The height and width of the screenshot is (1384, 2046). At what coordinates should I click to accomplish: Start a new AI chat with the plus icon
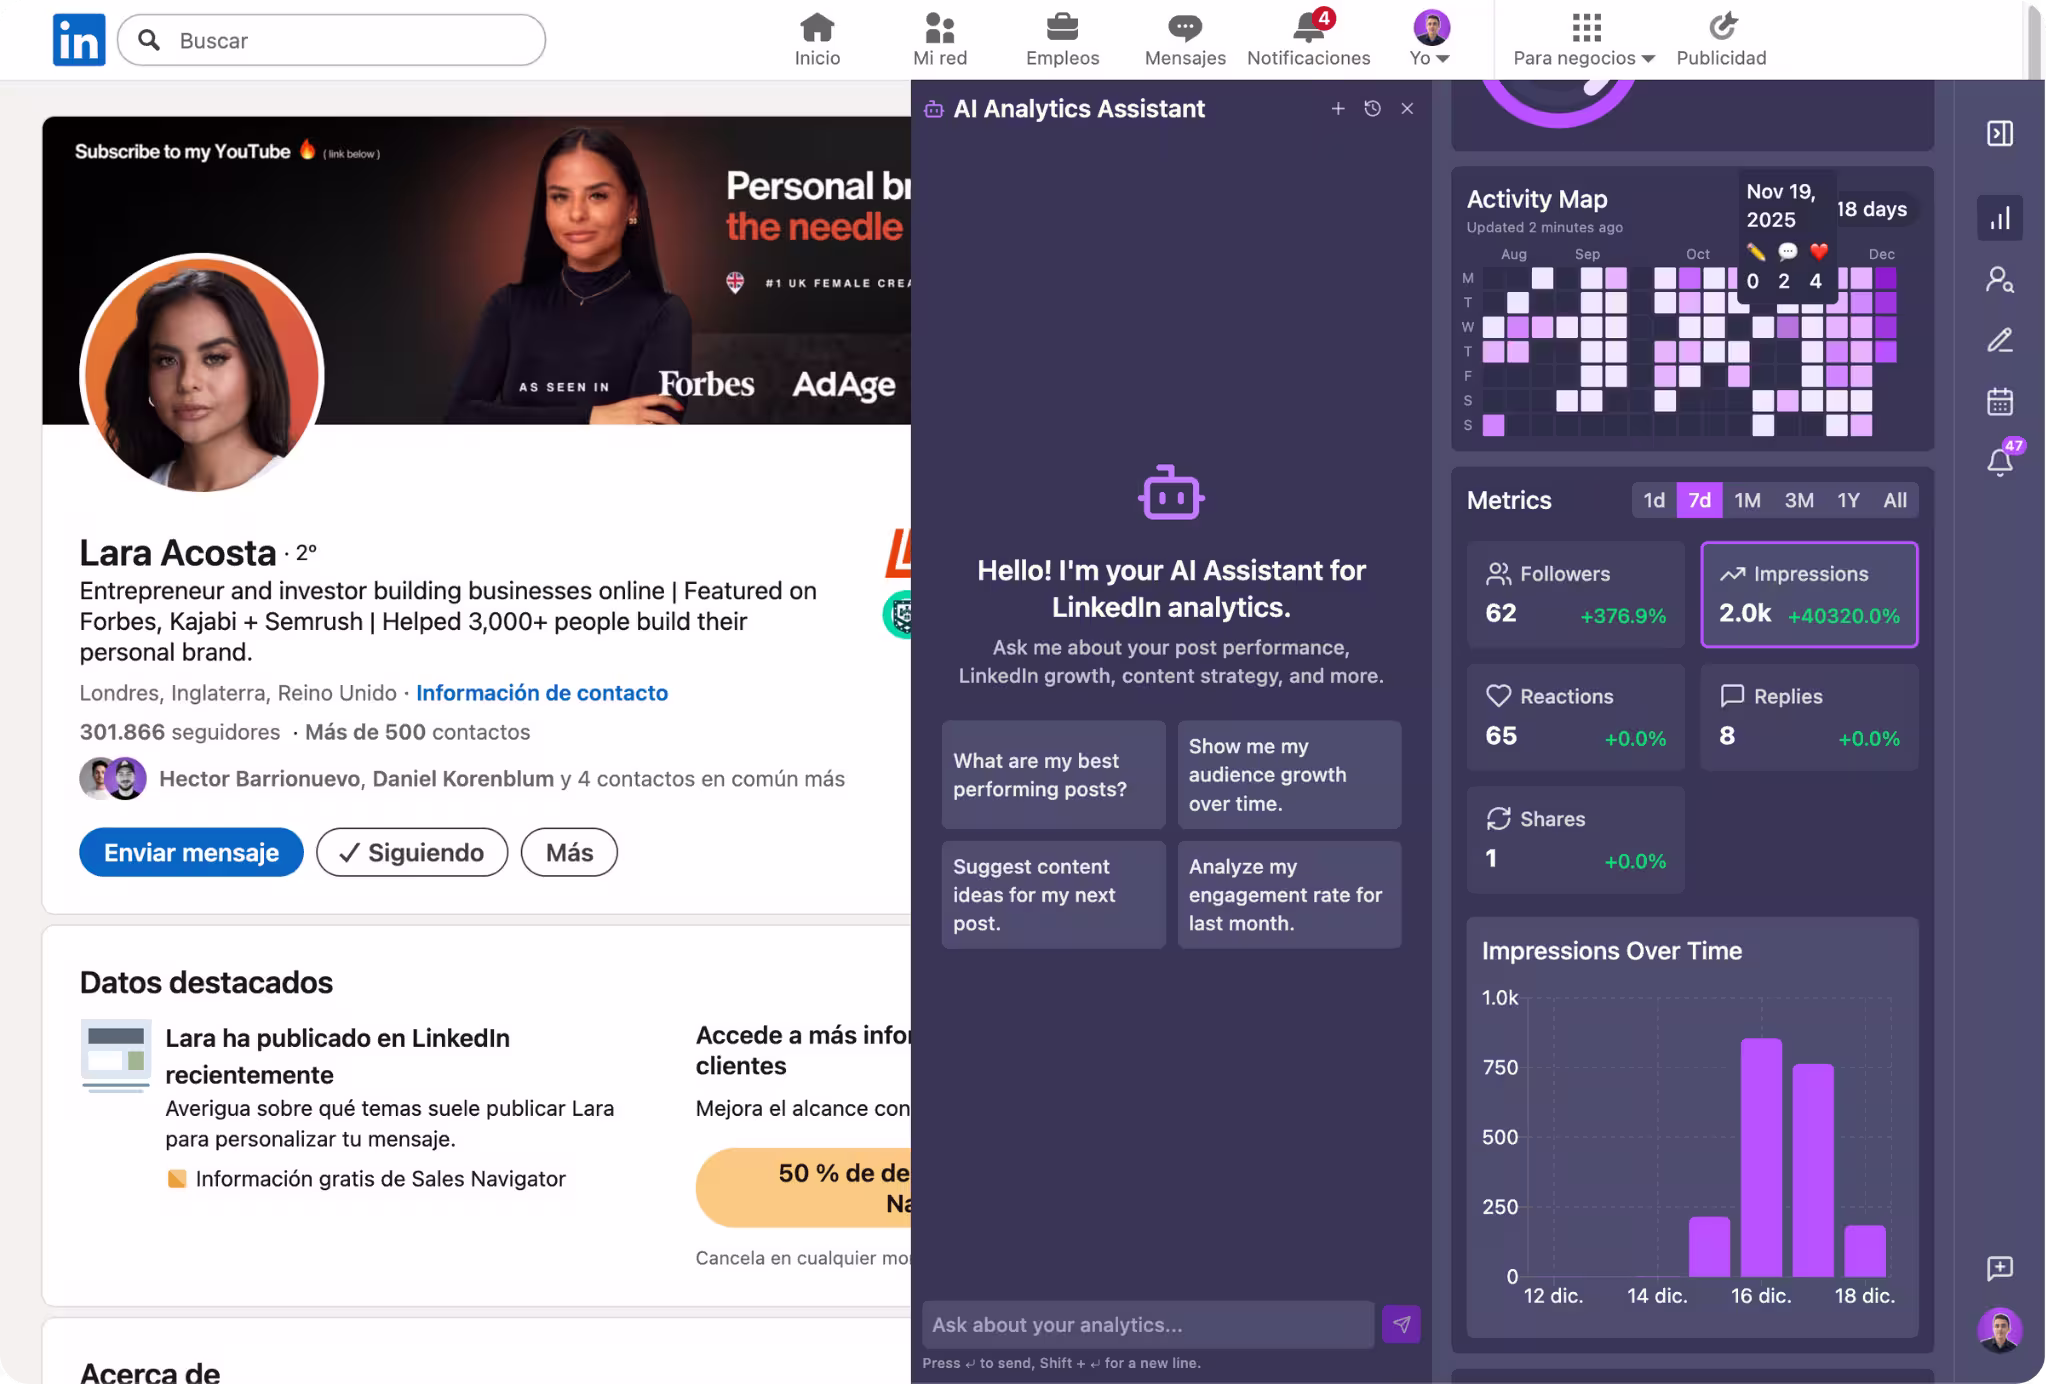click(x=1339, y=108)
